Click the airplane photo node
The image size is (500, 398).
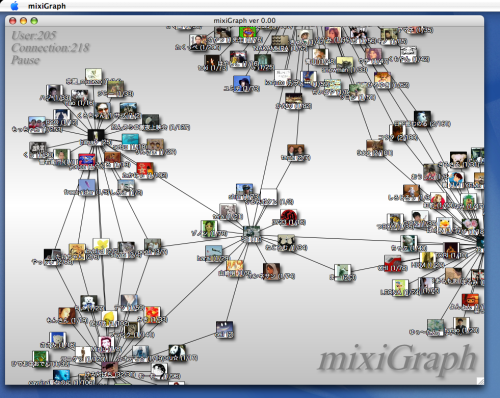(214, 253)
